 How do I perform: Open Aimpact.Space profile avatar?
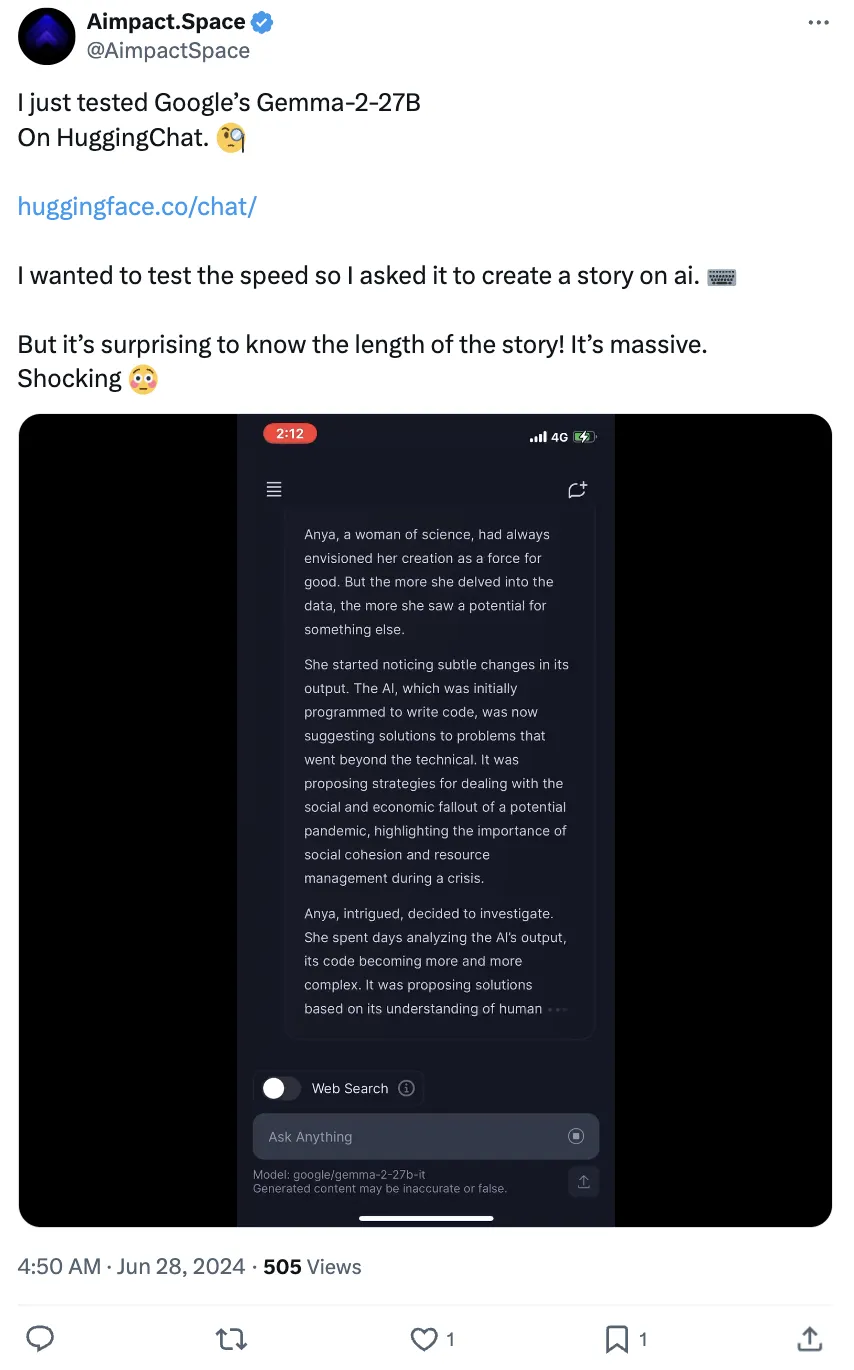[46, 36]
